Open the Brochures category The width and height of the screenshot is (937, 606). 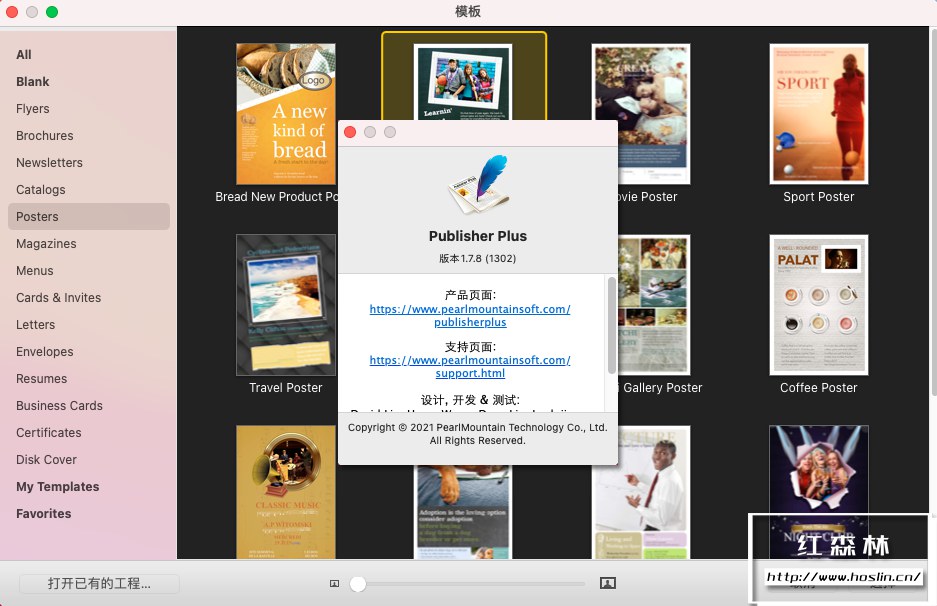tap(45, 136)
